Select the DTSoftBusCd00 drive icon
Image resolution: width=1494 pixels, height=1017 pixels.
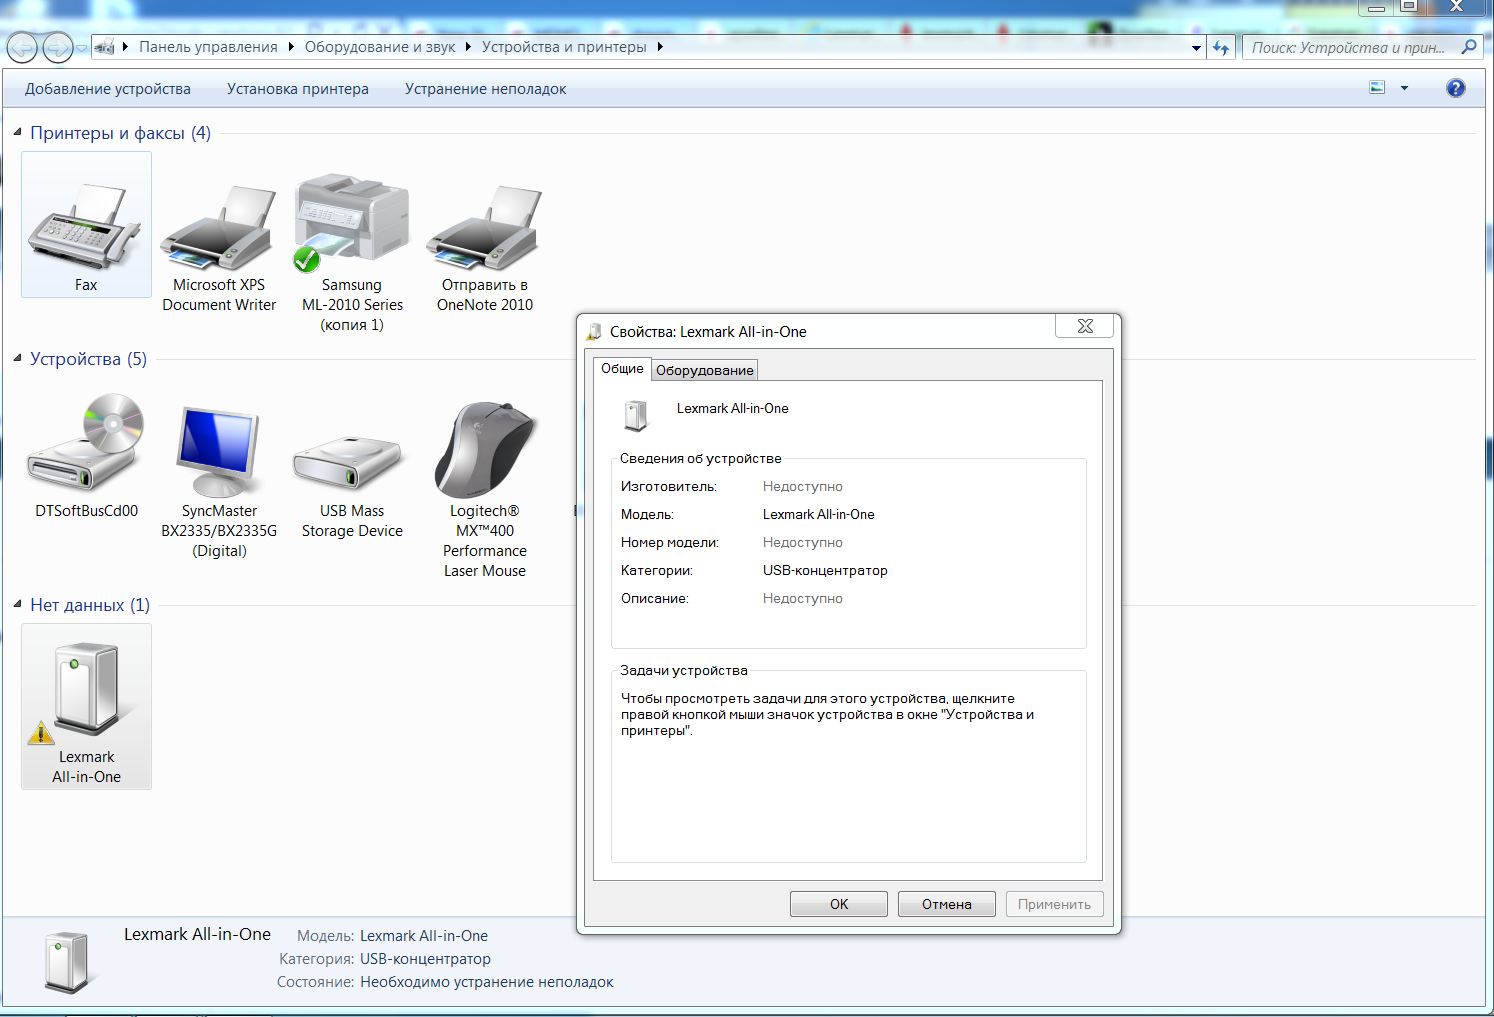tap(86, 447)
